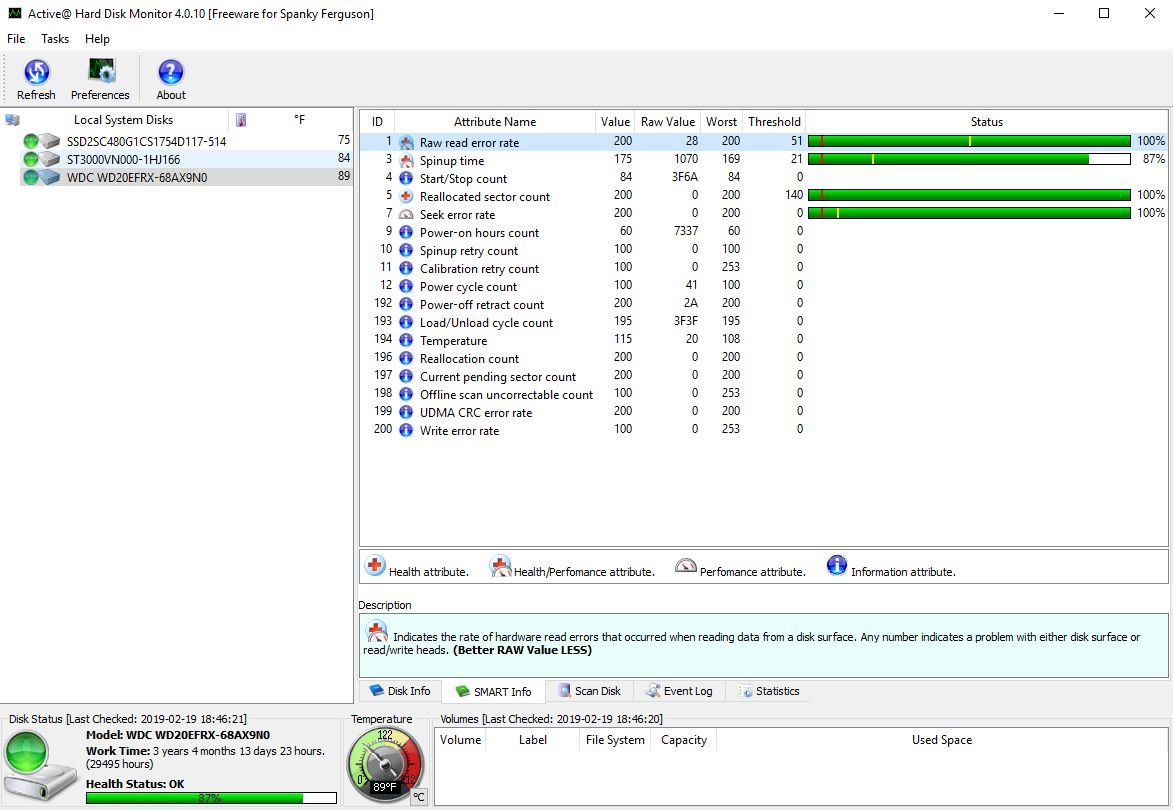Click the thermometer icon in disk list header
1173x810 pixels.
(x=241, y=120)
